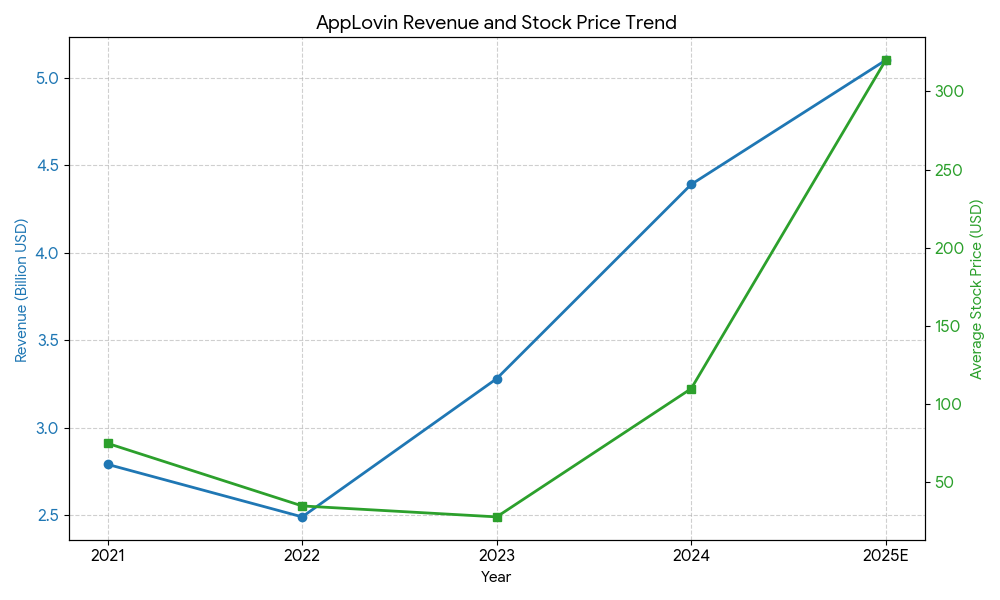Click the 2025E peak data point
This screenshot has height=600, width=1000.
coord(886,61)
